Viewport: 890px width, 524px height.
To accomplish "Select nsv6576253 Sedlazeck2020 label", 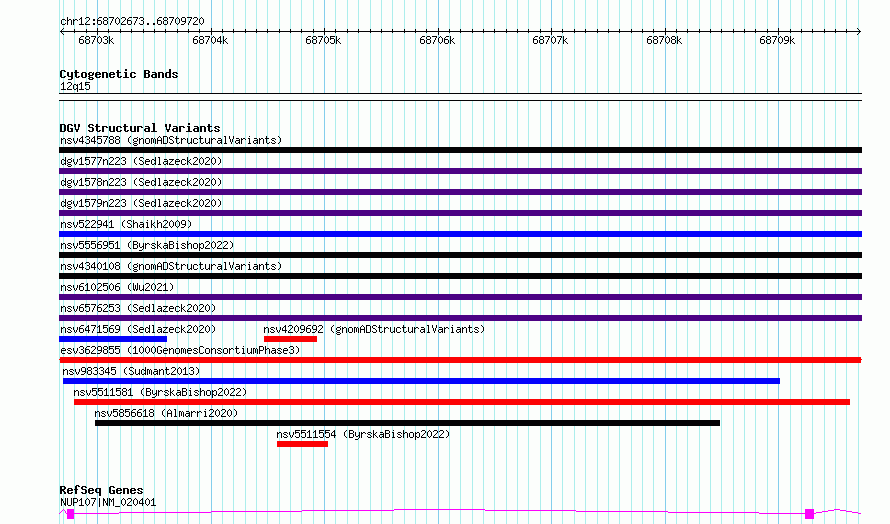I will [138, 308].
